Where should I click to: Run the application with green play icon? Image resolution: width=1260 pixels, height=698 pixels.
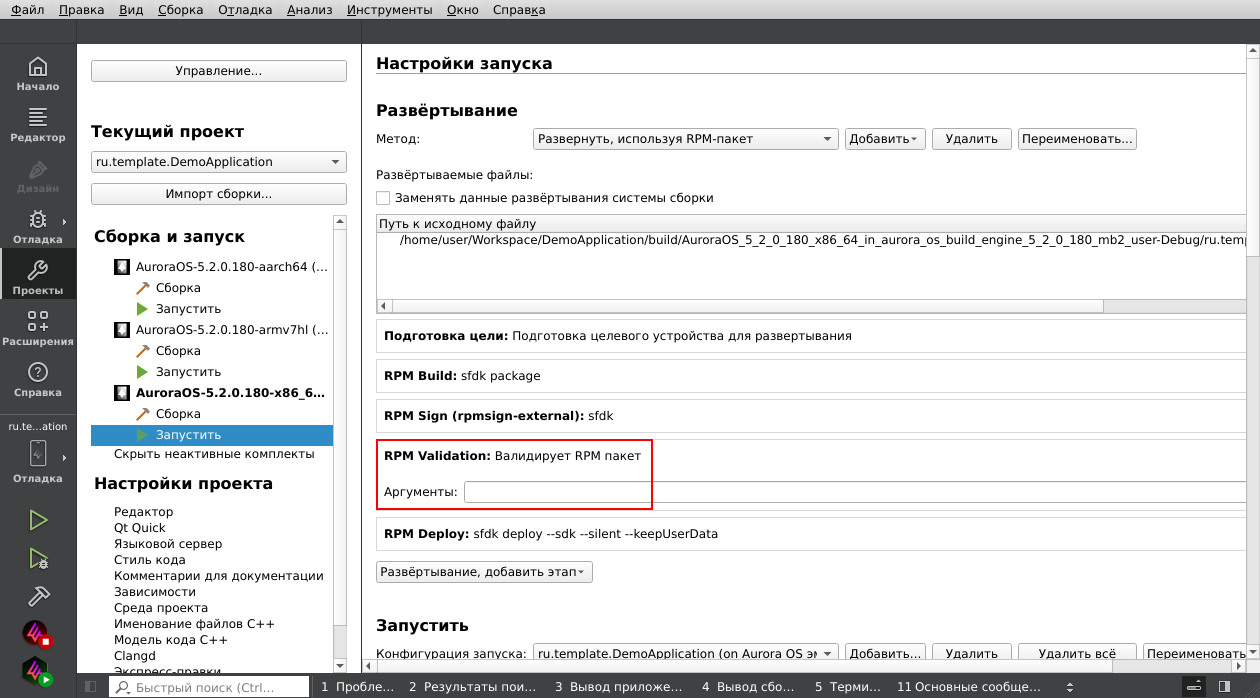pos(38,520)
